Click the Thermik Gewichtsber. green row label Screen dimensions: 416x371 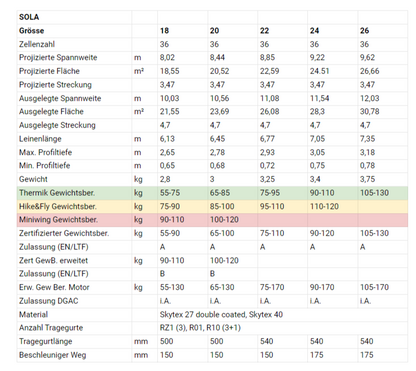pos(57,193)
